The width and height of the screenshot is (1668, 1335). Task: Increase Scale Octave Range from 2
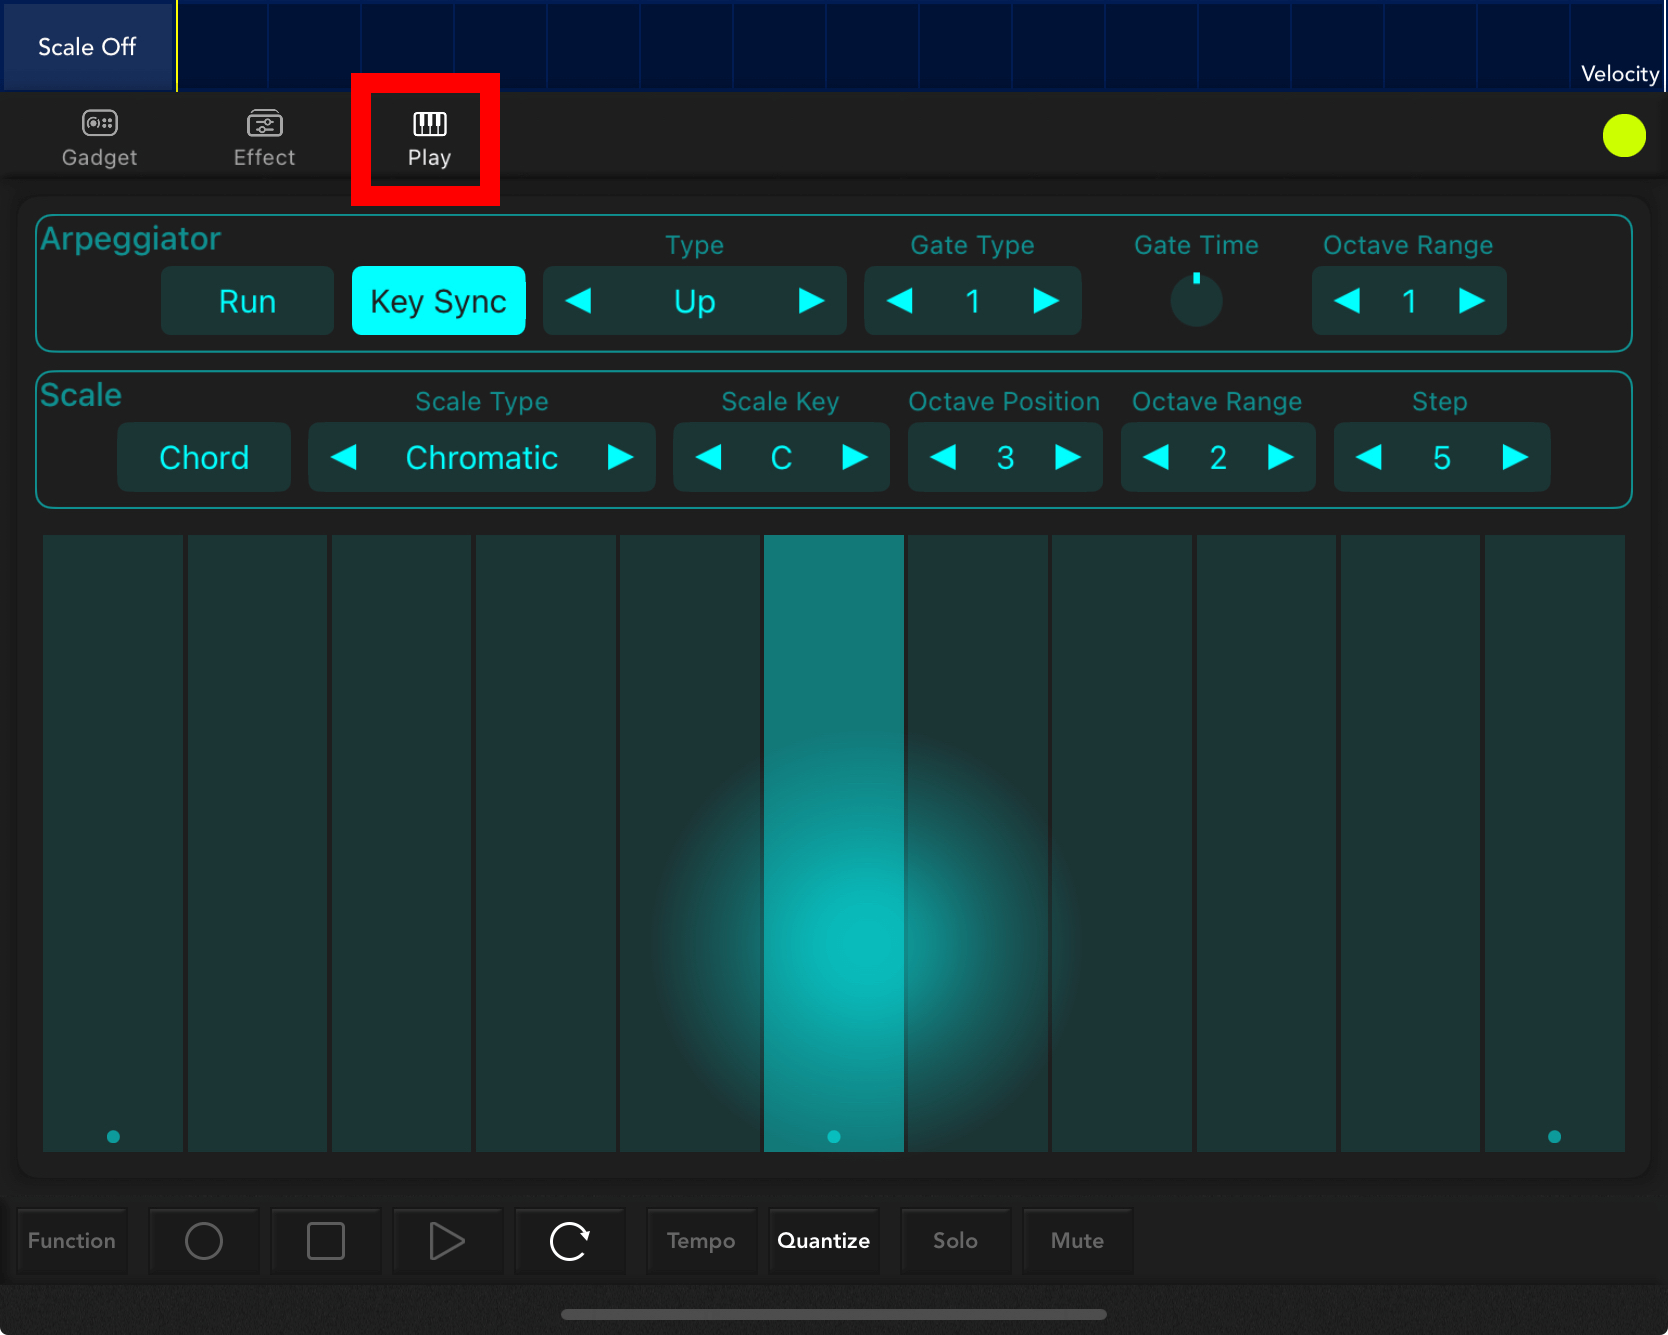(1281, 457)
